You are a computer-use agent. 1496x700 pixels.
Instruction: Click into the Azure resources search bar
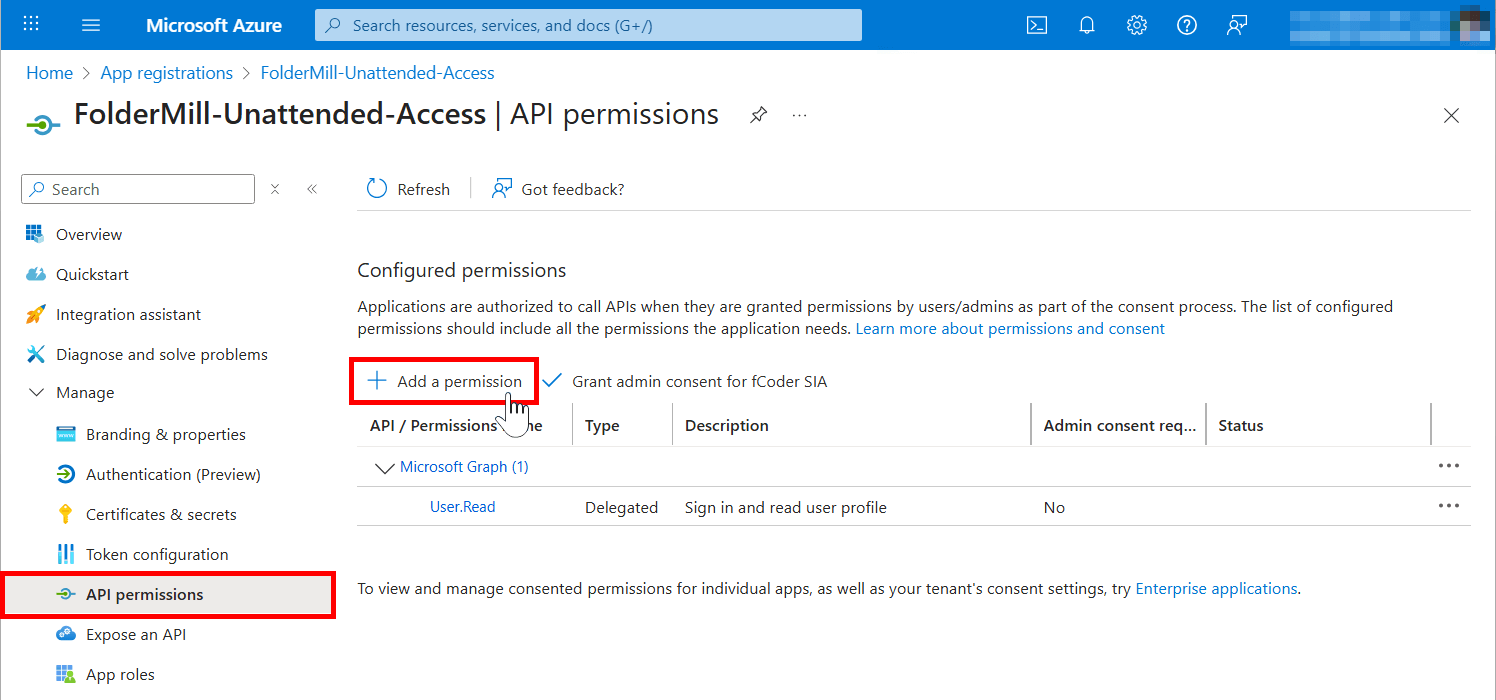point(588,25)
